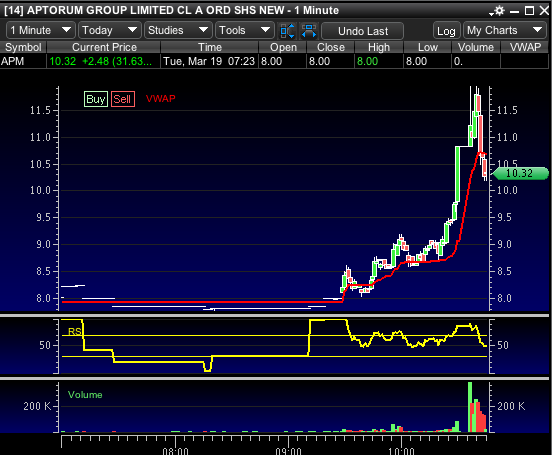This screenshot has width=552, height=455.
Task: Click the green Buy button
Action: (96, 99)
